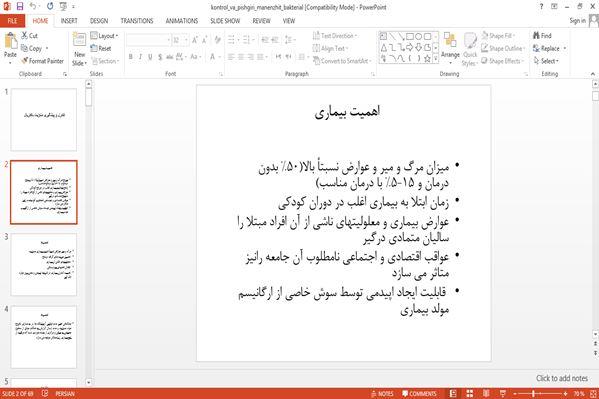Open the Arrange menu

point(450,48)
